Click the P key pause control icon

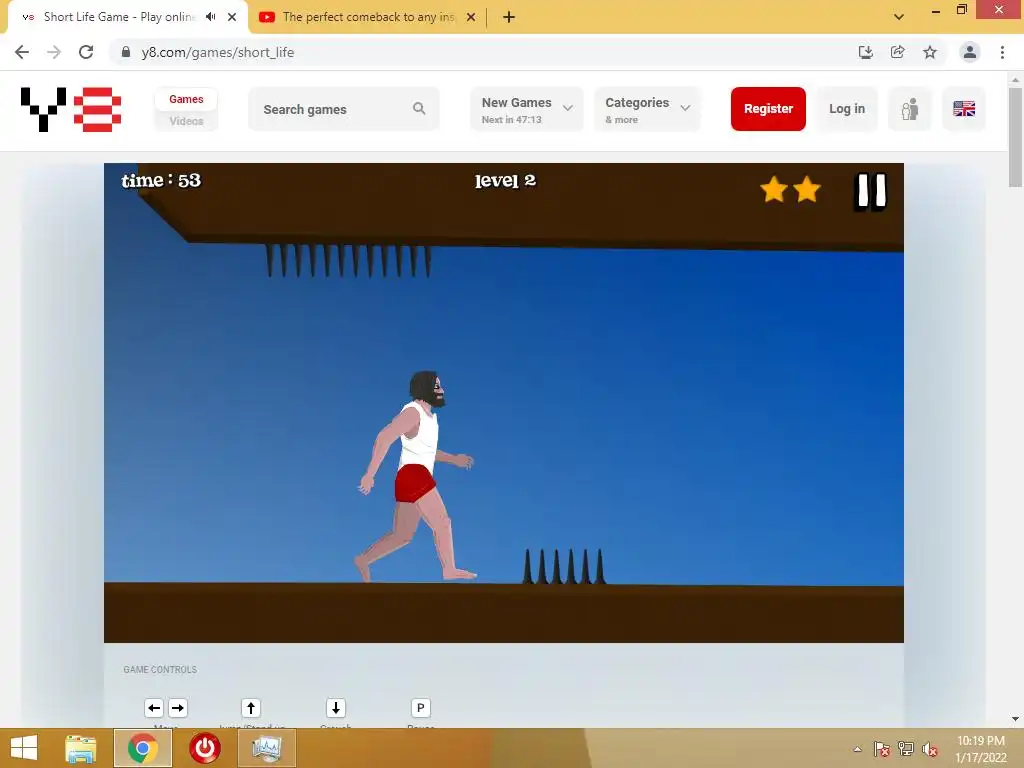pos(421,708)
